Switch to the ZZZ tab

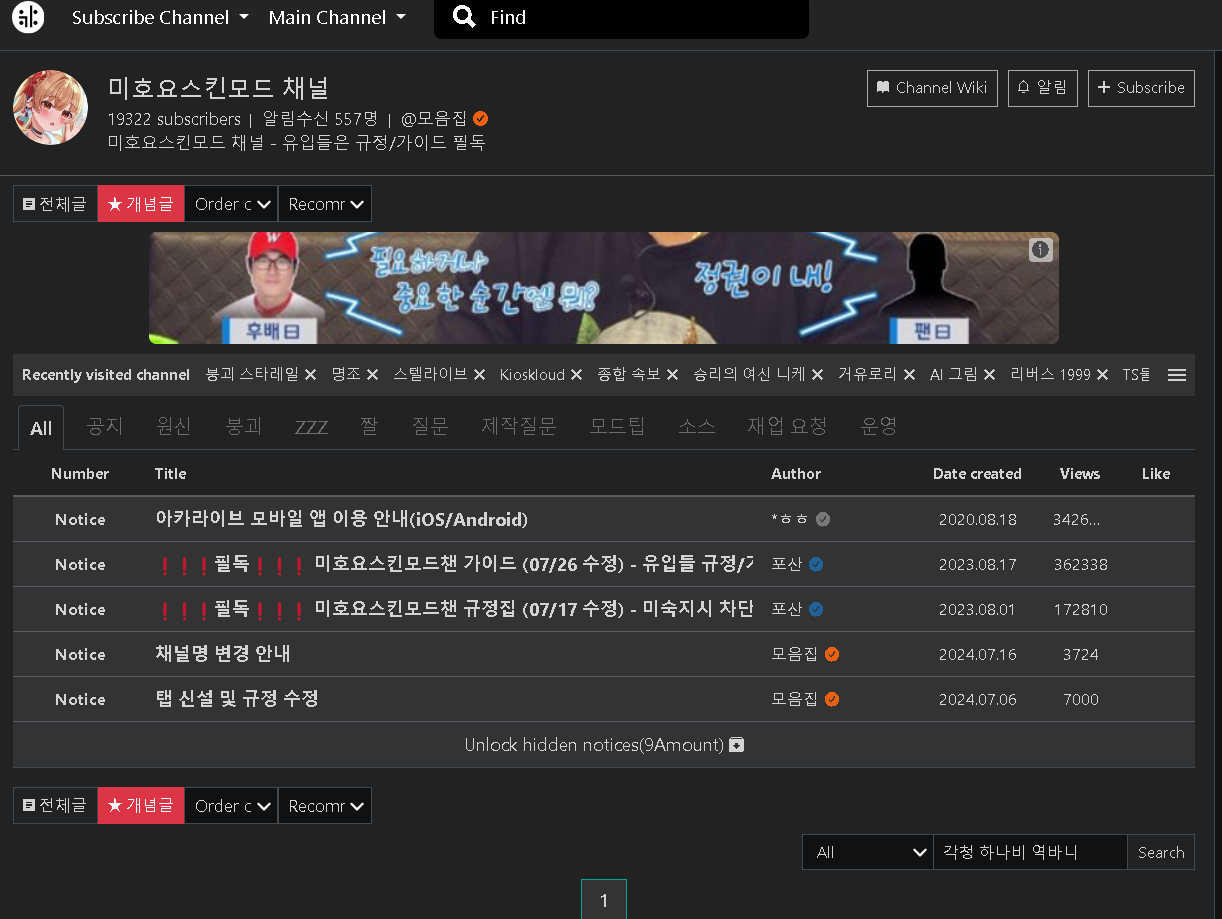[x=311, y=427]
